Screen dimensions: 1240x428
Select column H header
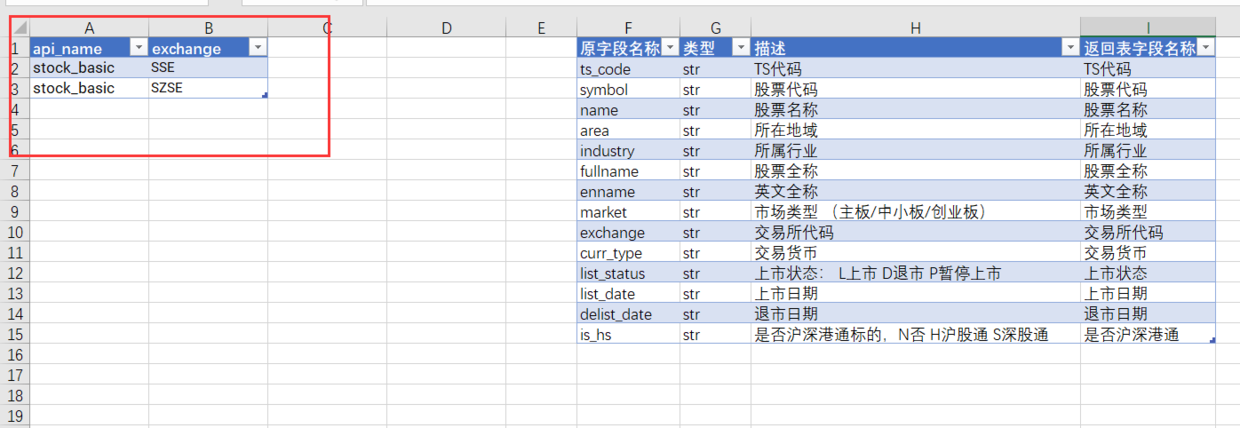[915, 28]
